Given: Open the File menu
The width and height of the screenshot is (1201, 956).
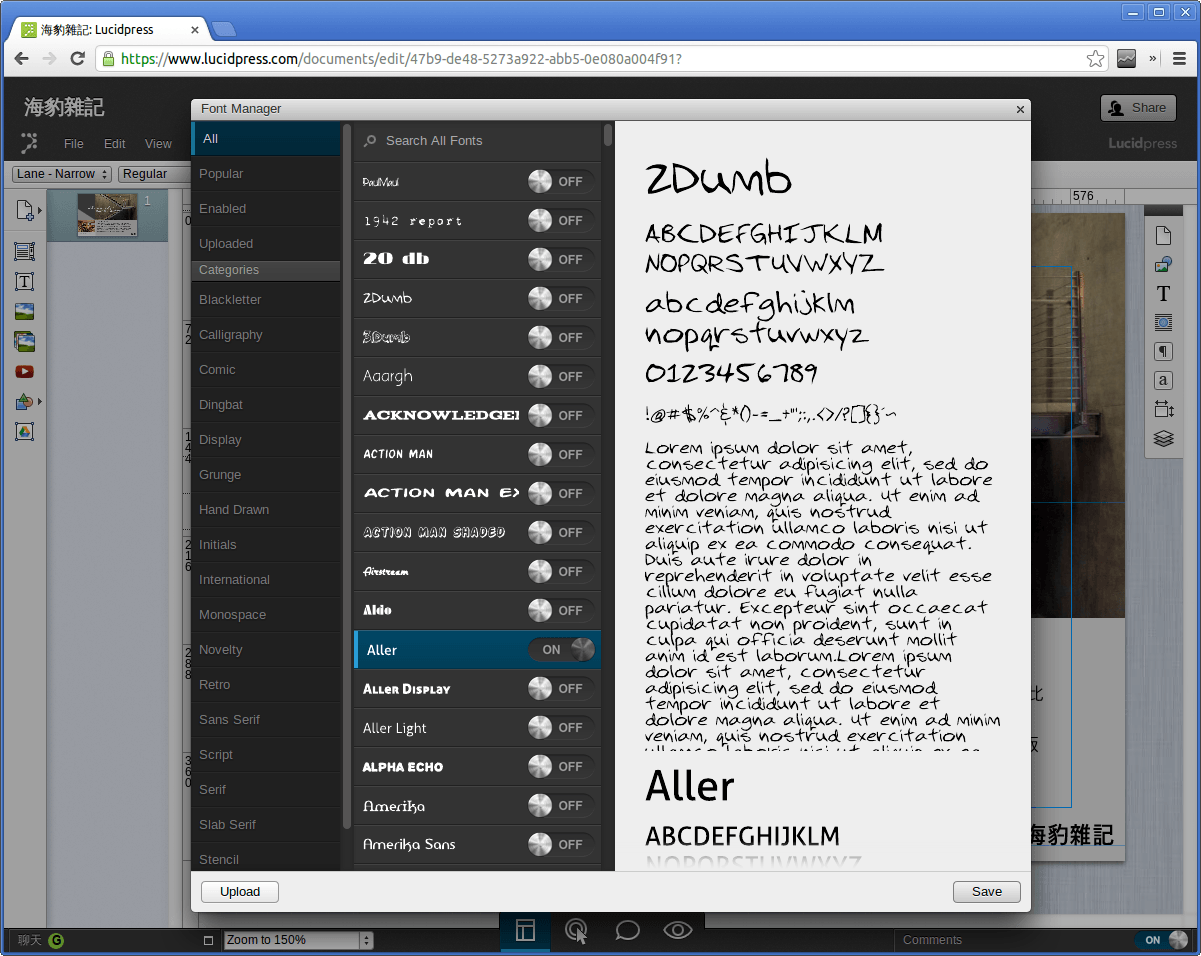Looking at the screenshot, I should tap(74, 143).
